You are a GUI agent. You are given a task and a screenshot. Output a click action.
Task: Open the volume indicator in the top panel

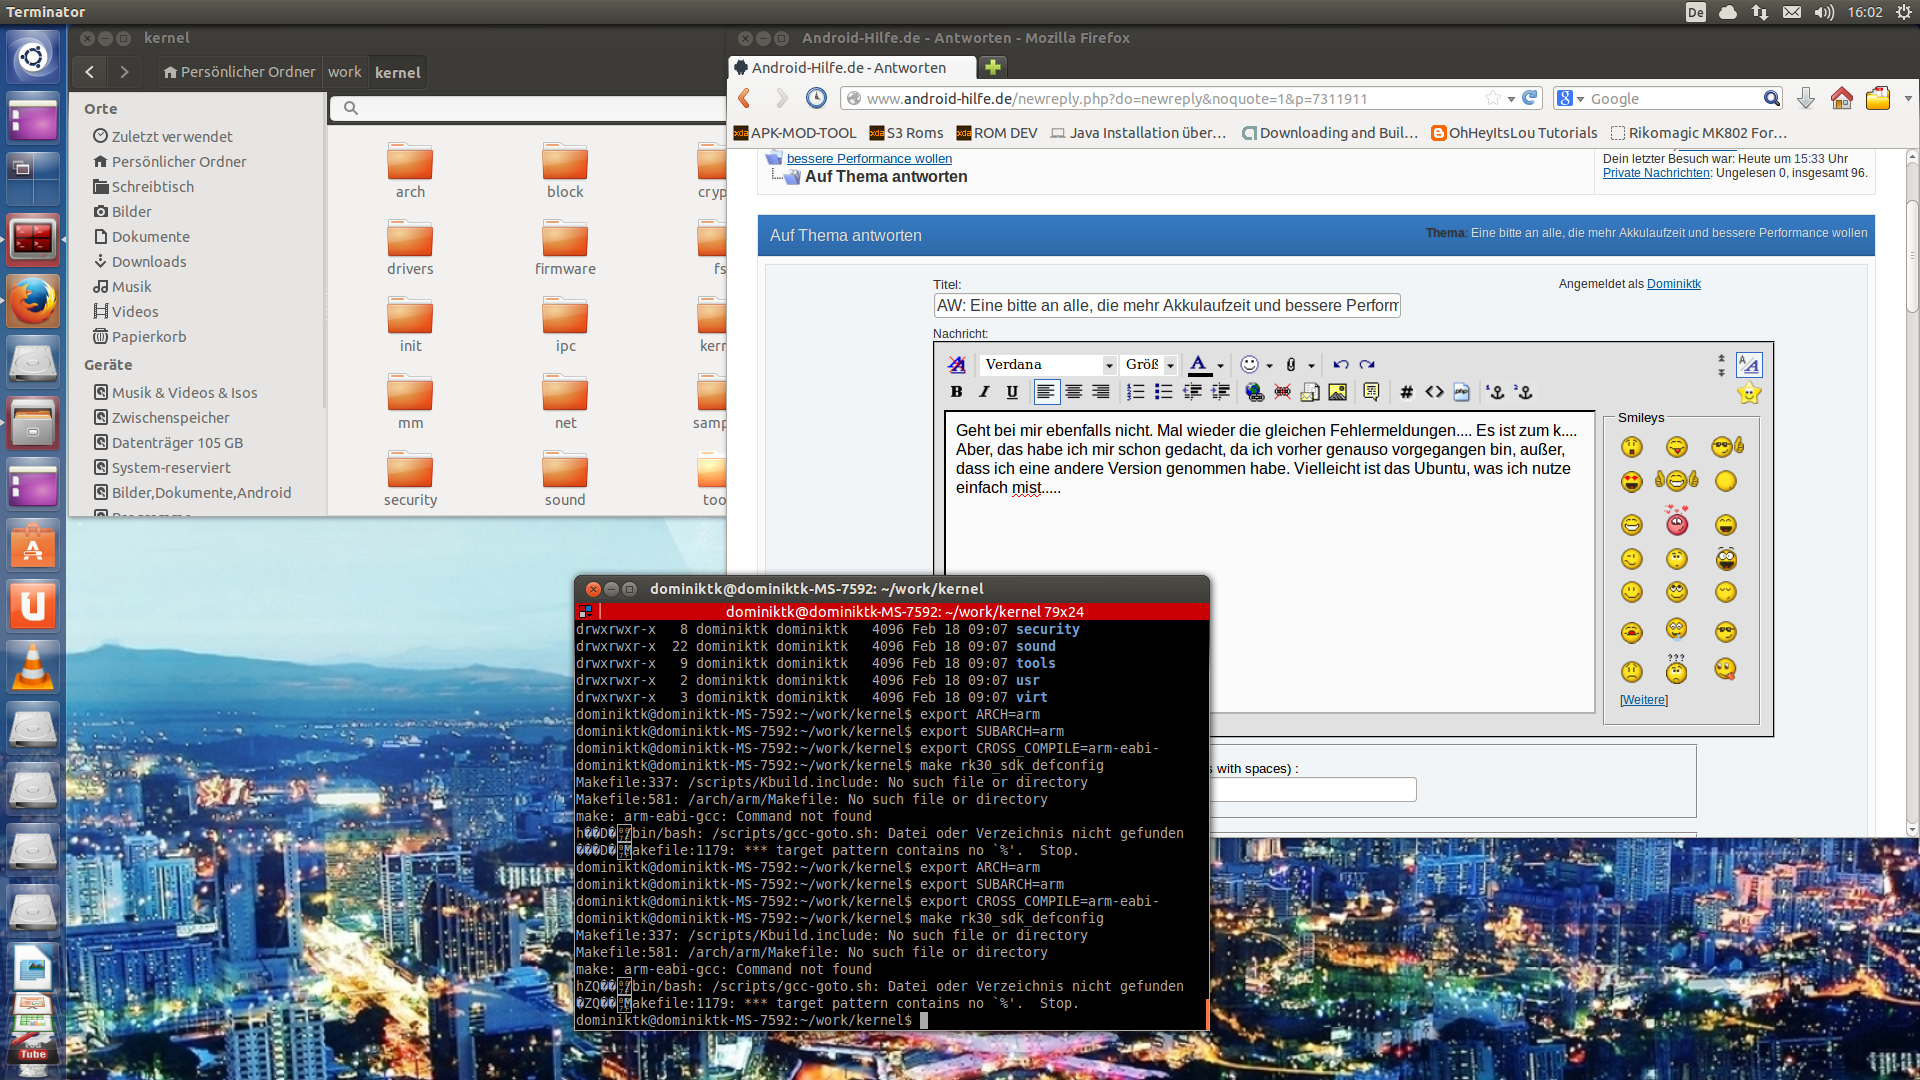[x=1824, y=12]
